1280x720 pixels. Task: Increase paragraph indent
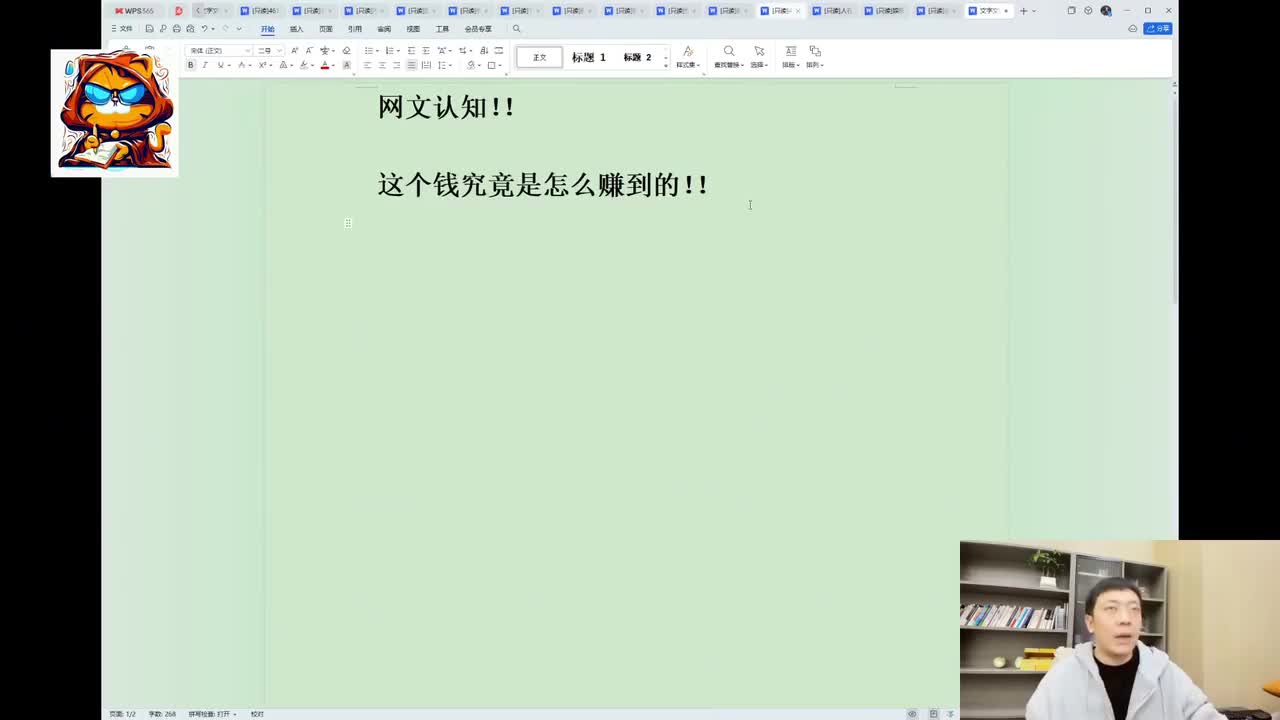[x=426, y=51]
